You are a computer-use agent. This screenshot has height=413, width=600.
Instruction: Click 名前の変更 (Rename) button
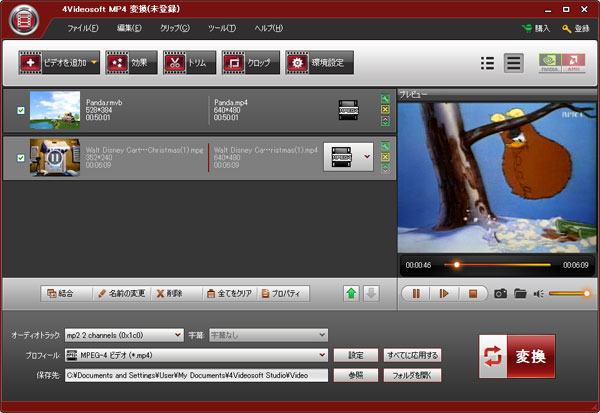point(122,294)
